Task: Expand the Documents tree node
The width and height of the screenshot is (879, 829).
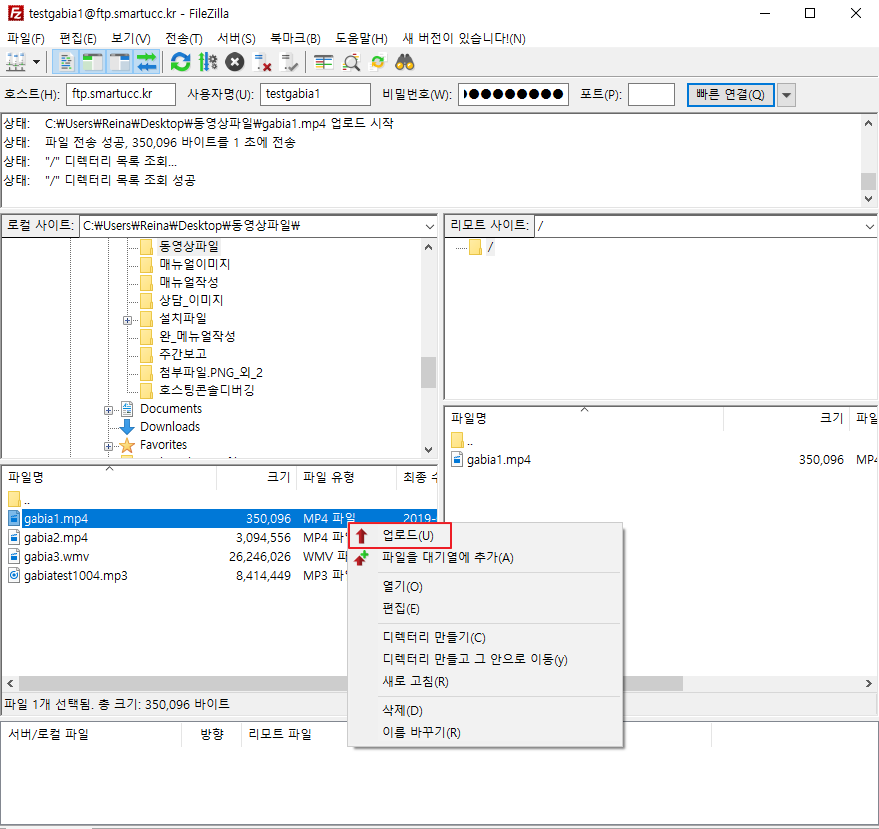Action: [x=108, y=410]
